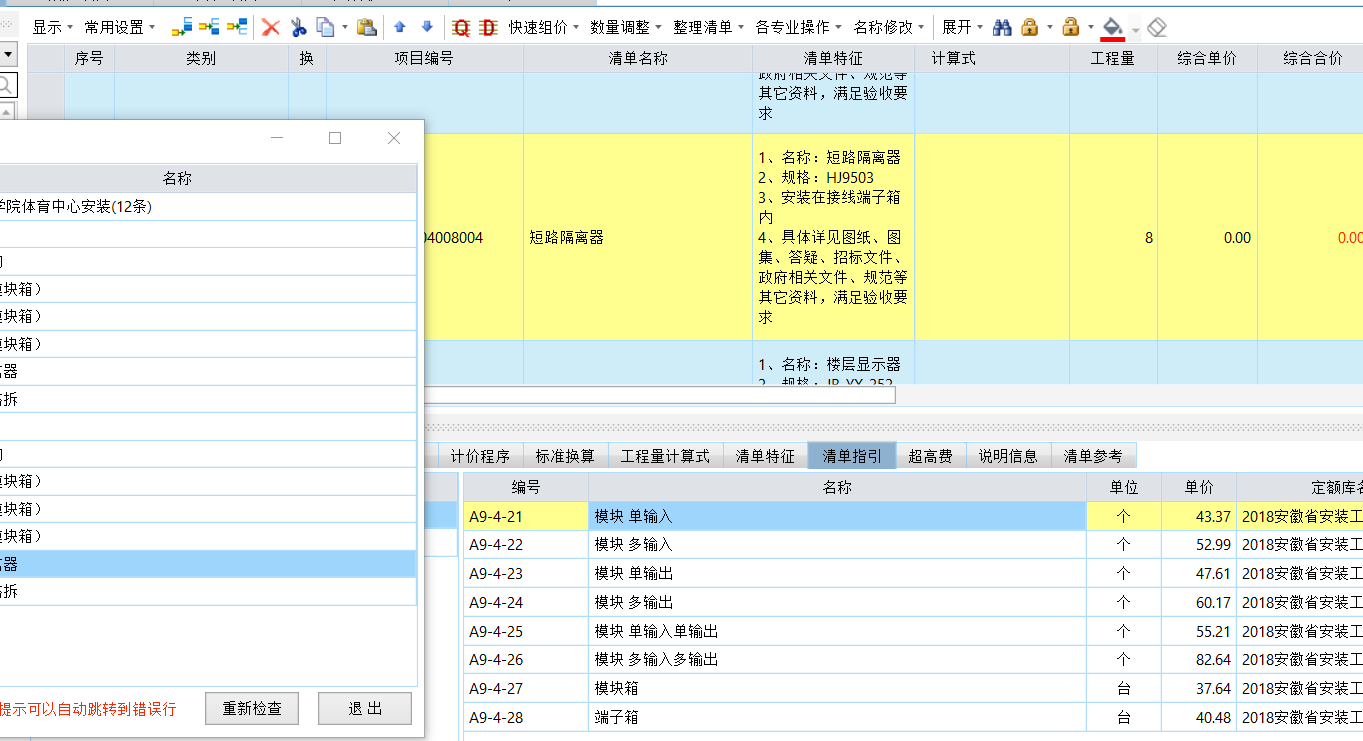Expand the 快速组价 menu
This screenshot has width=1363, height=741.
pos(543,27)
